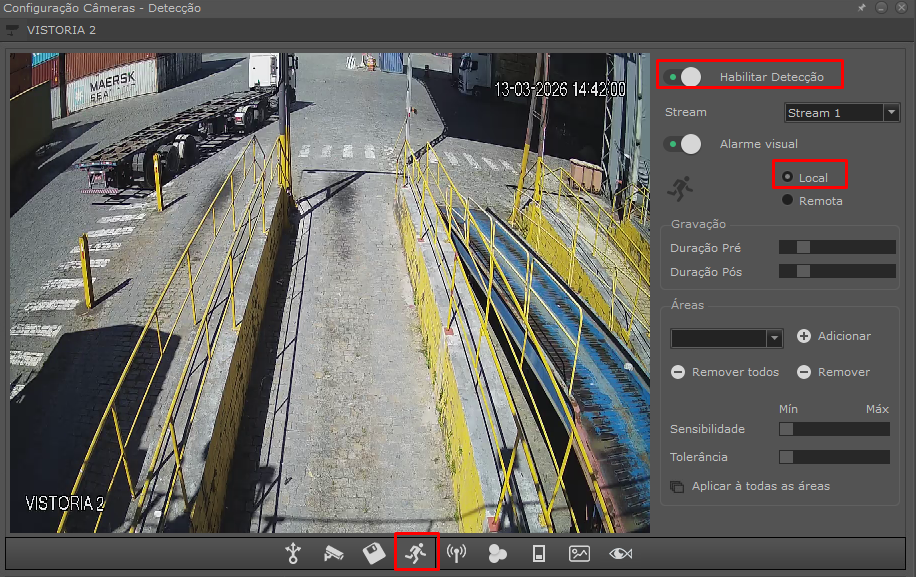
Task: Click the image picture settings icon
Action: [x=579, y=553]
